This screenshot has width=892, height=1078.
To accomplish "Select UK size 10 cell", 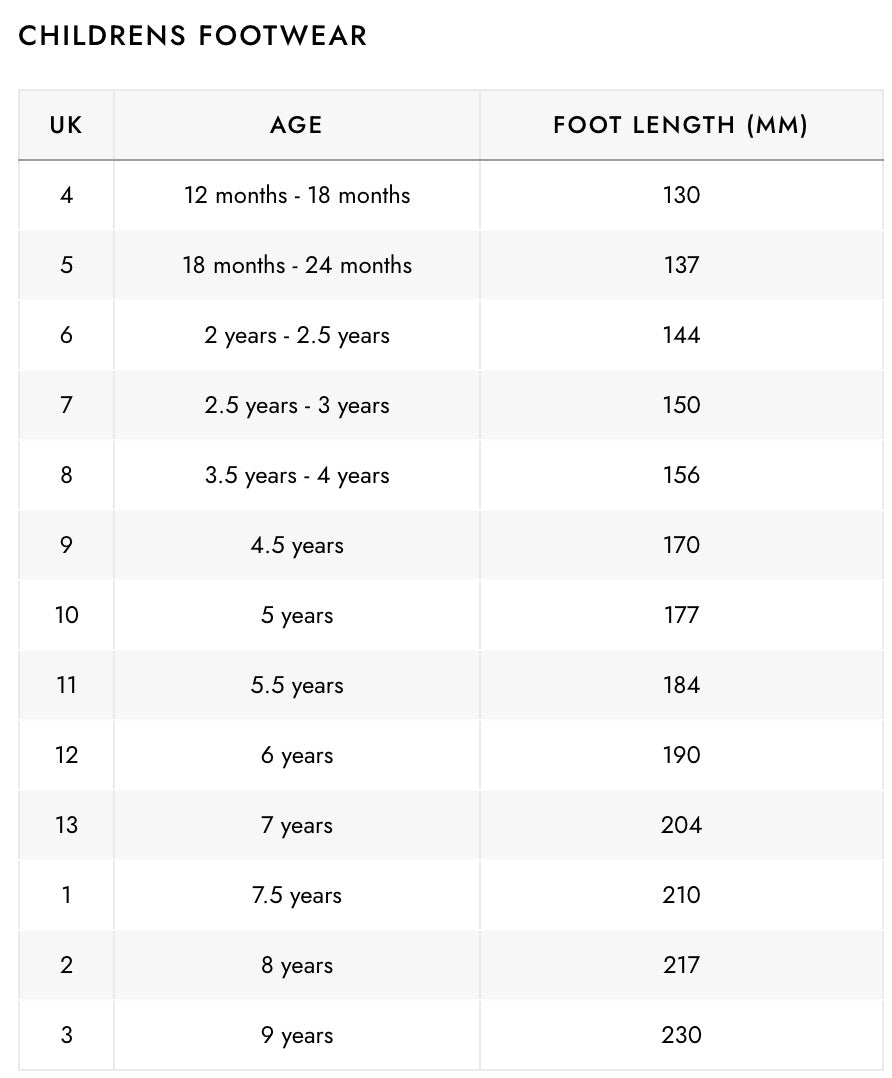I will point(66,615).
